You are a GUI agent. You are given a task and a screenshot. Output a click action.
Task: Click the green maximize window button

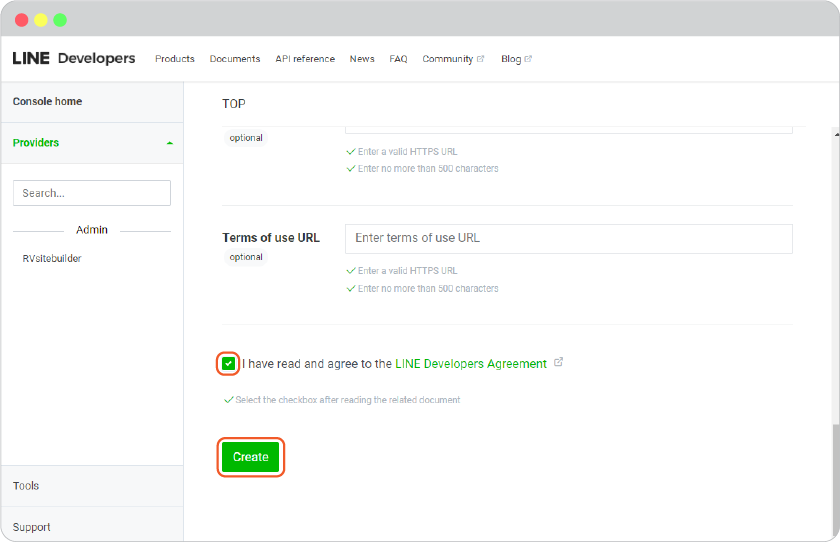60,20
